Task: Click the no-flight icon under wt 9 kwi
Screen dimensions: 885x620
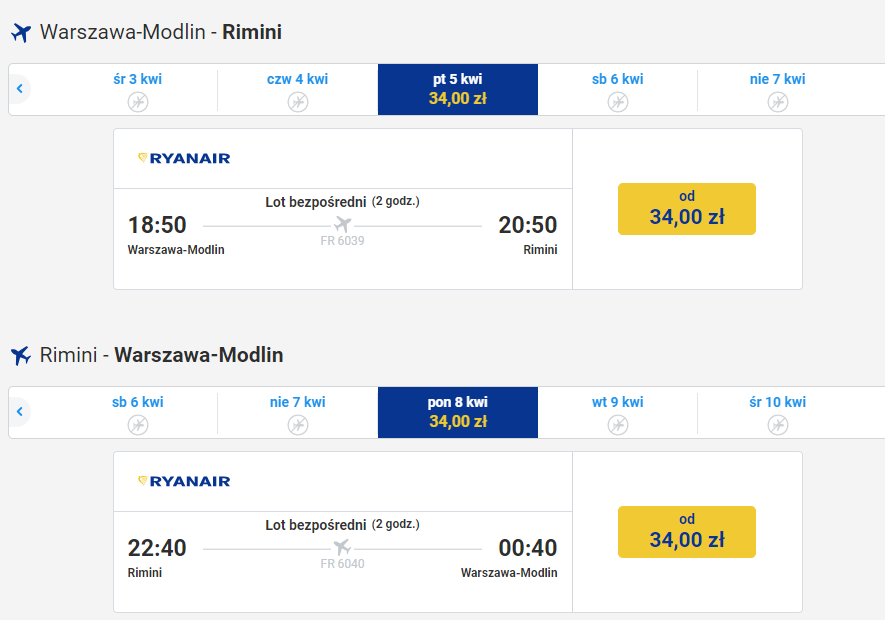Action: 618,425
